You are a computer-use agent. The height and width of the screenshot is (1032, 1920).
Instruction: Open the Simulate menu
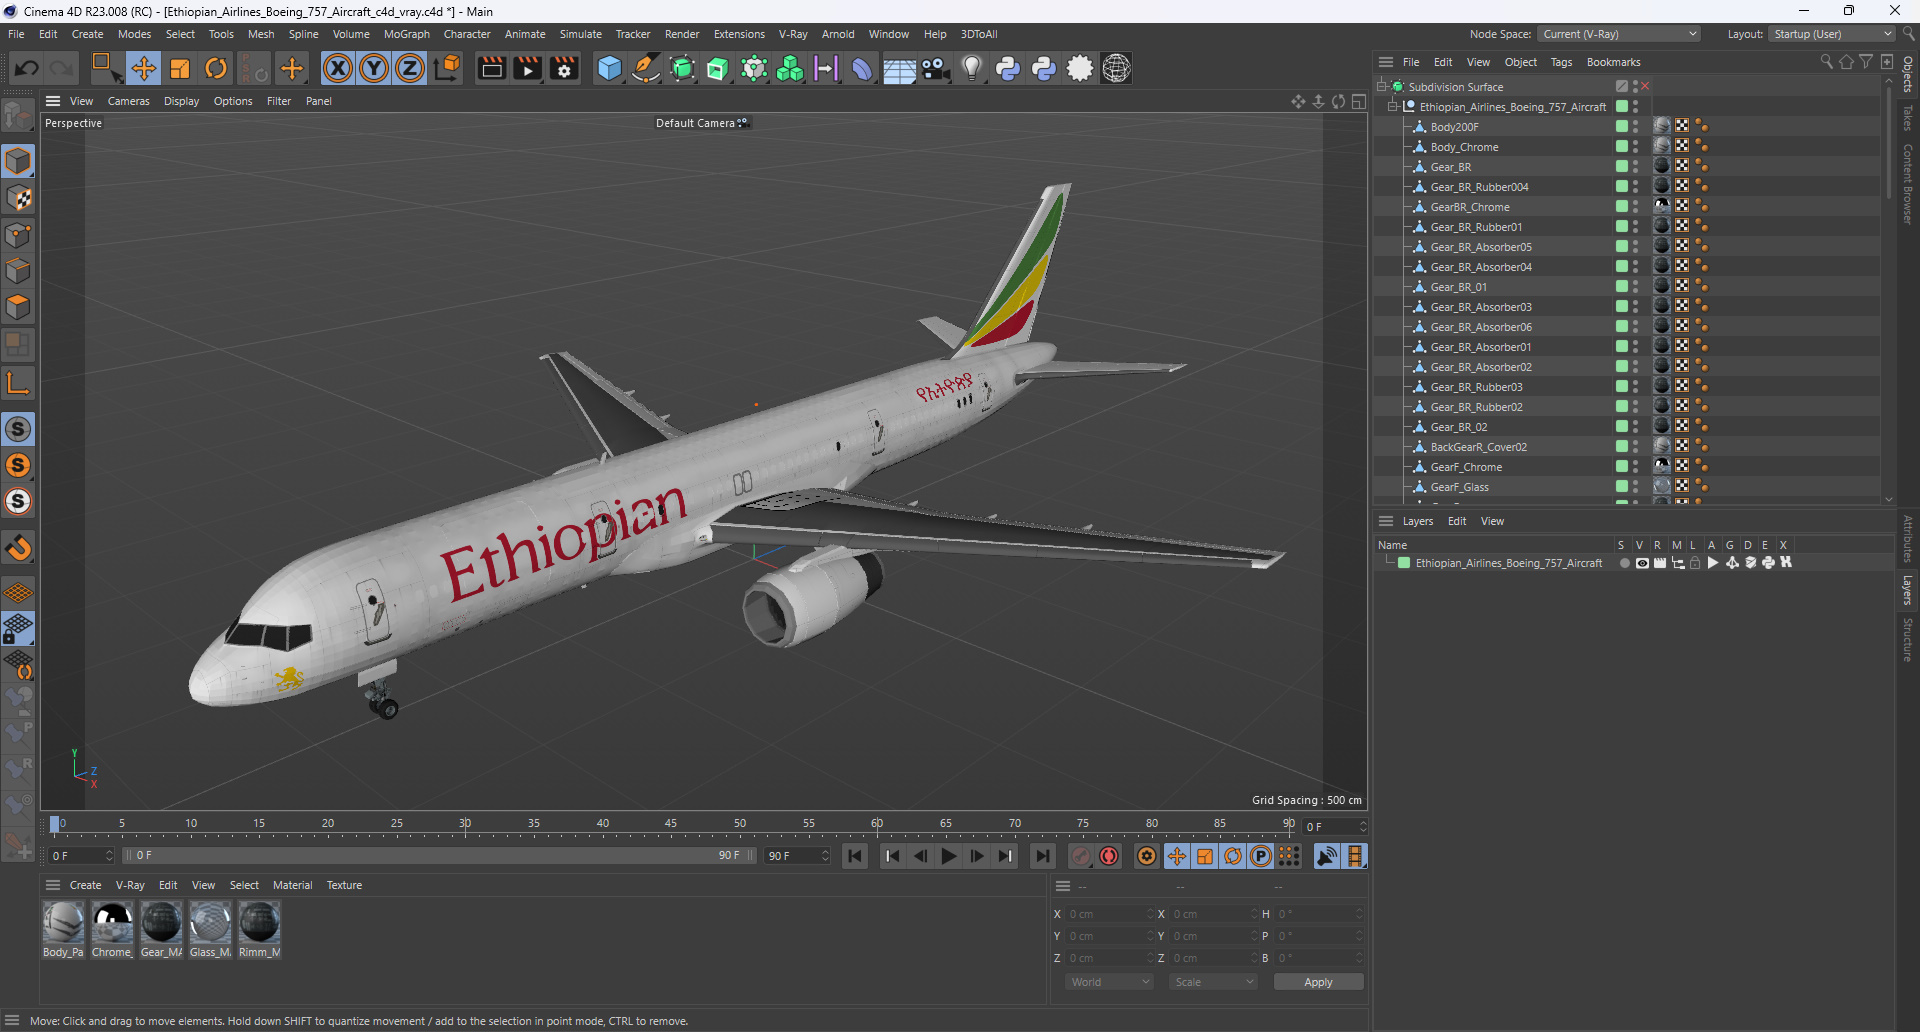click(580, 34)
